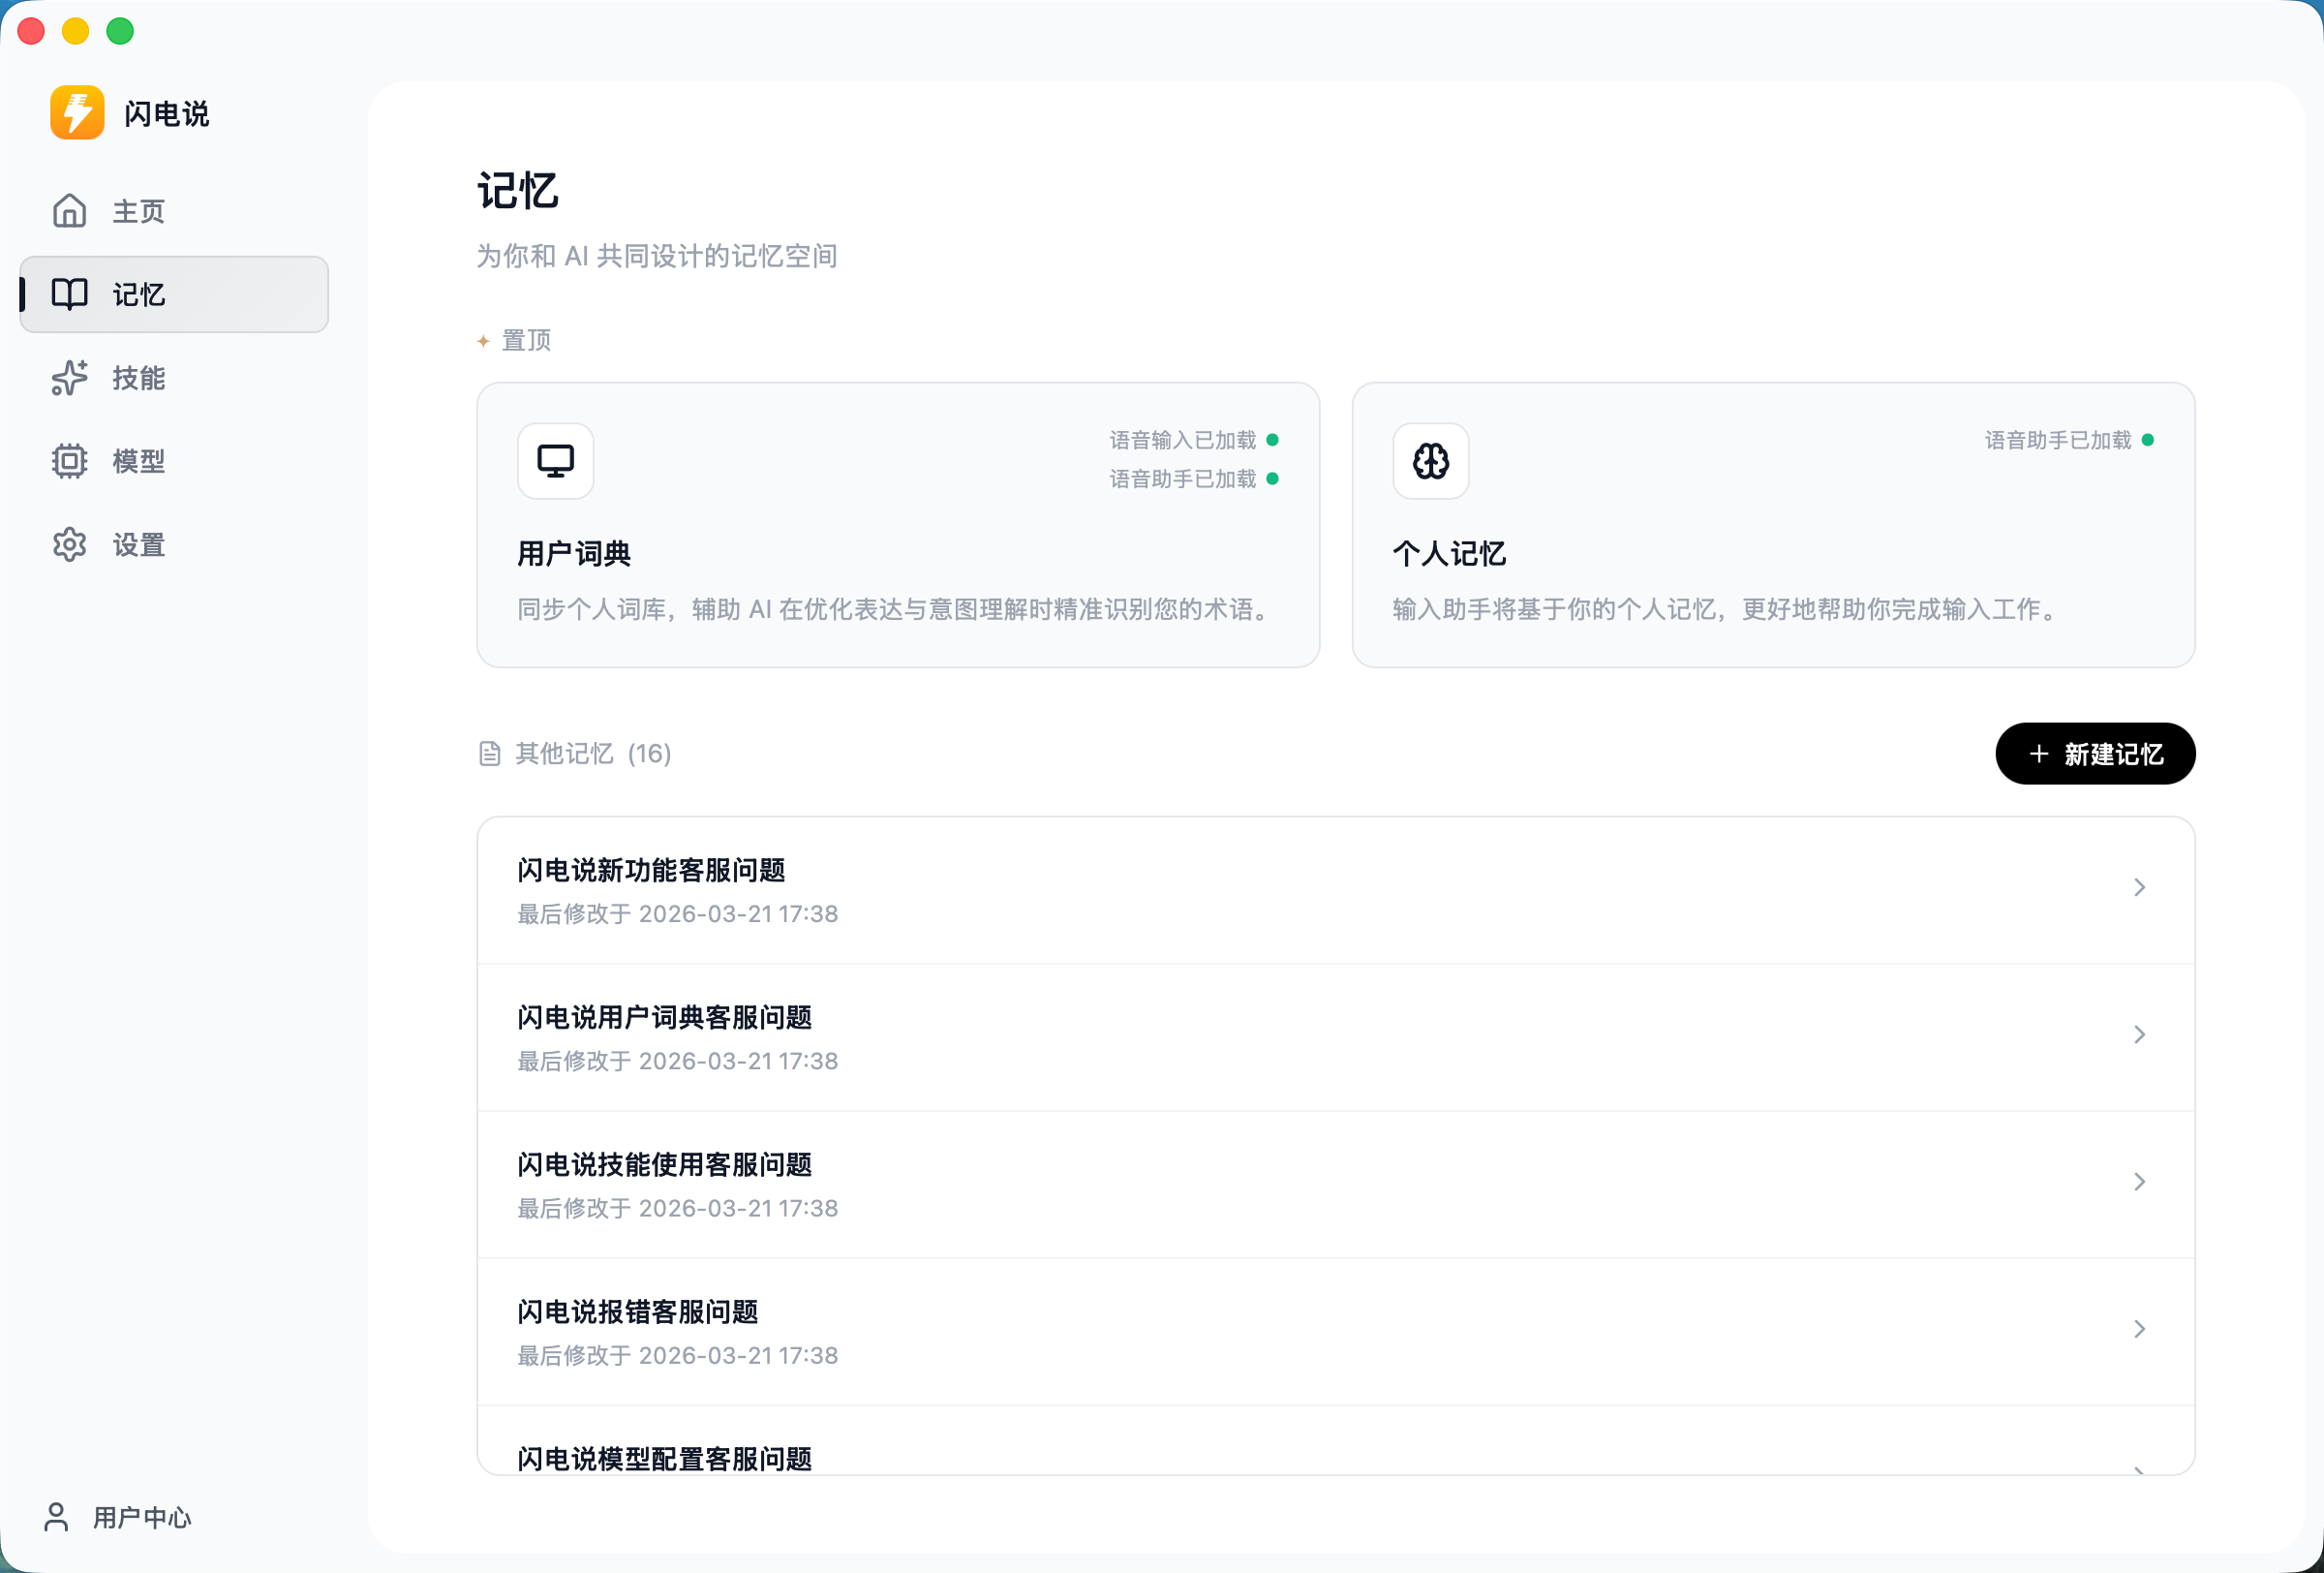Click subtitle 为你和 AI 共同设计的记忆空间

point(657,257)
